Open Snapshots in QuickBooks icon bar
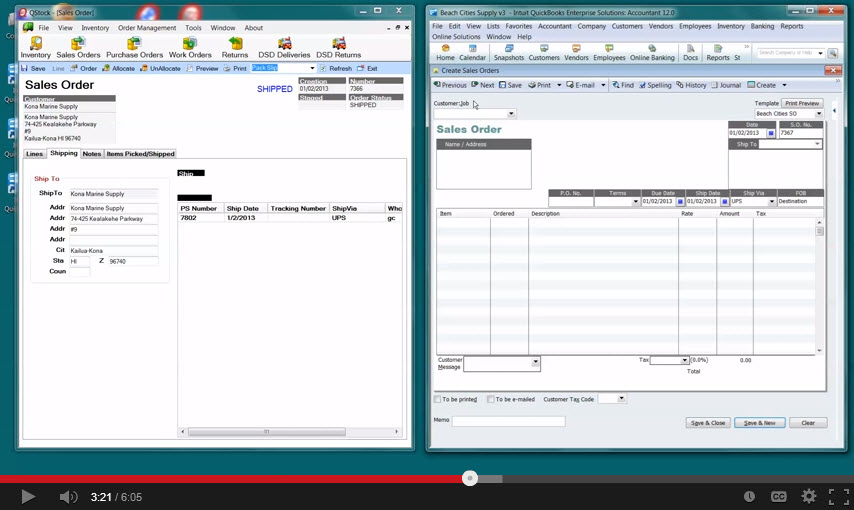Viewport: 854px width, 510px height. tap(509, 53)
